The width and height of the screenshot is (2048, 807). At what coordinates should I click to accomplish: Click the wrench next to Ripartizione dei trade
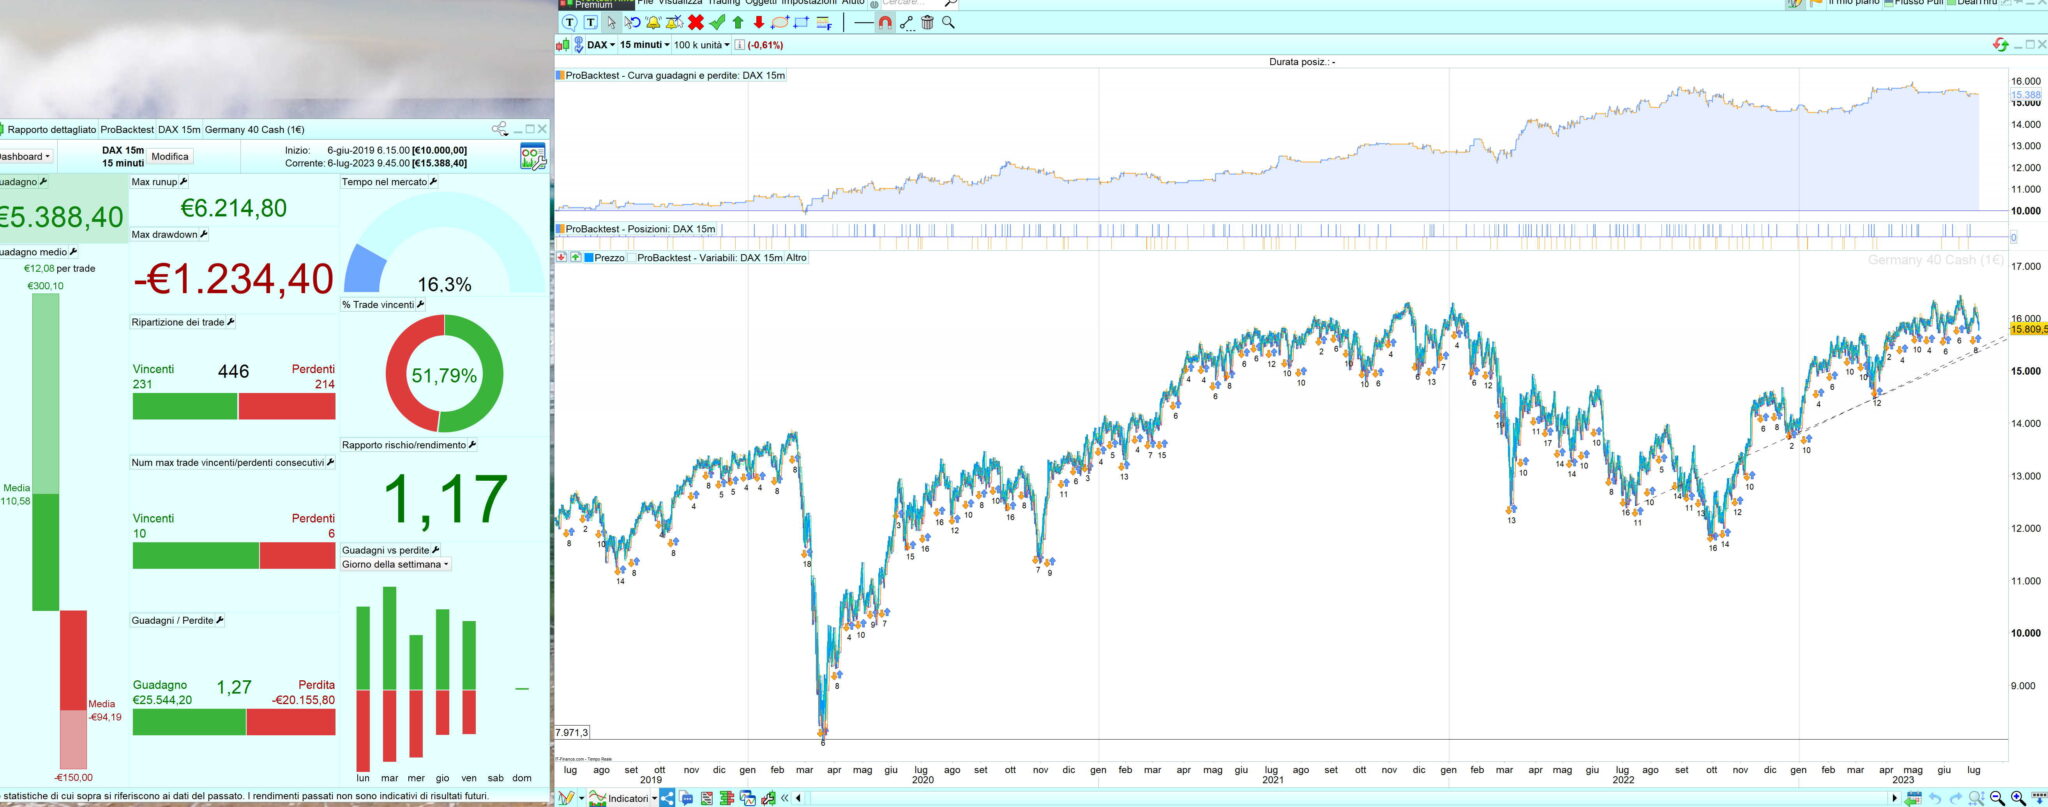[231, 322]
